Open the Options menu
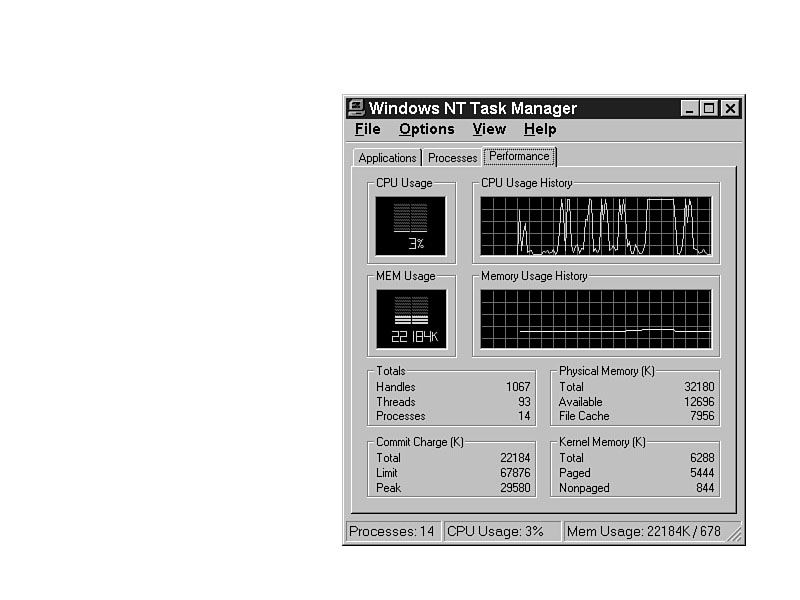 pyautogui.click(x=426, y=129)
